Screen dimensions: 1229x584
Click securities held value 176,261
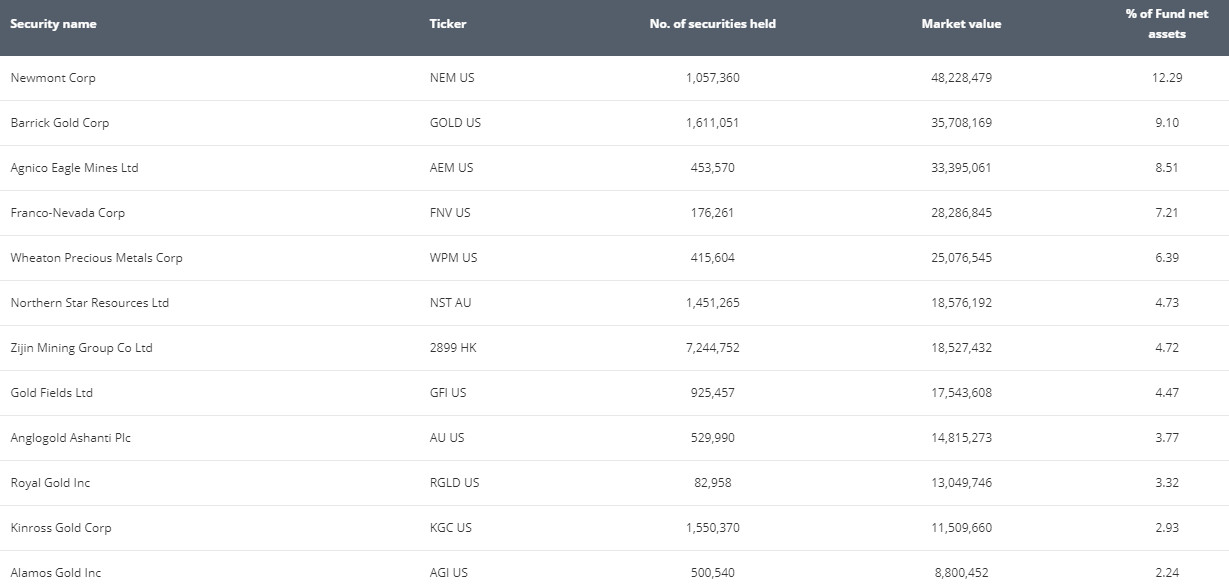pyautogui.click(x=713, y=213)
